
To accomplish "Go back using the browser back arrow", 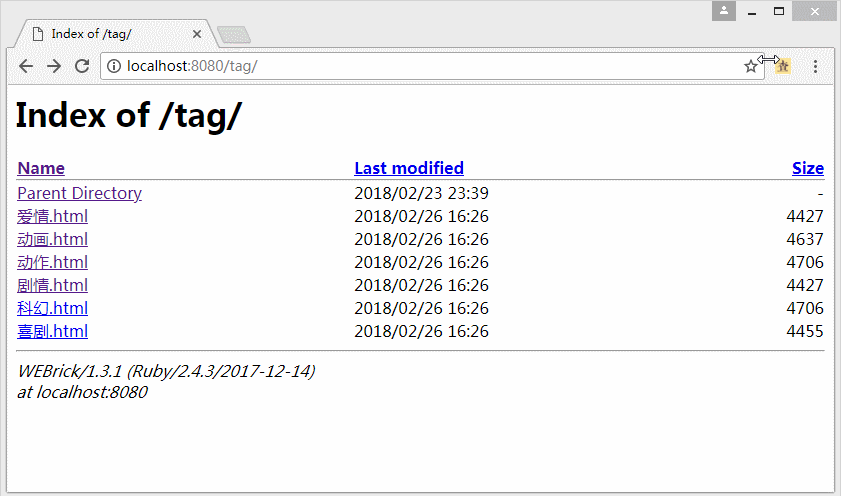I will pyautogui.click(x=26, y=66).
